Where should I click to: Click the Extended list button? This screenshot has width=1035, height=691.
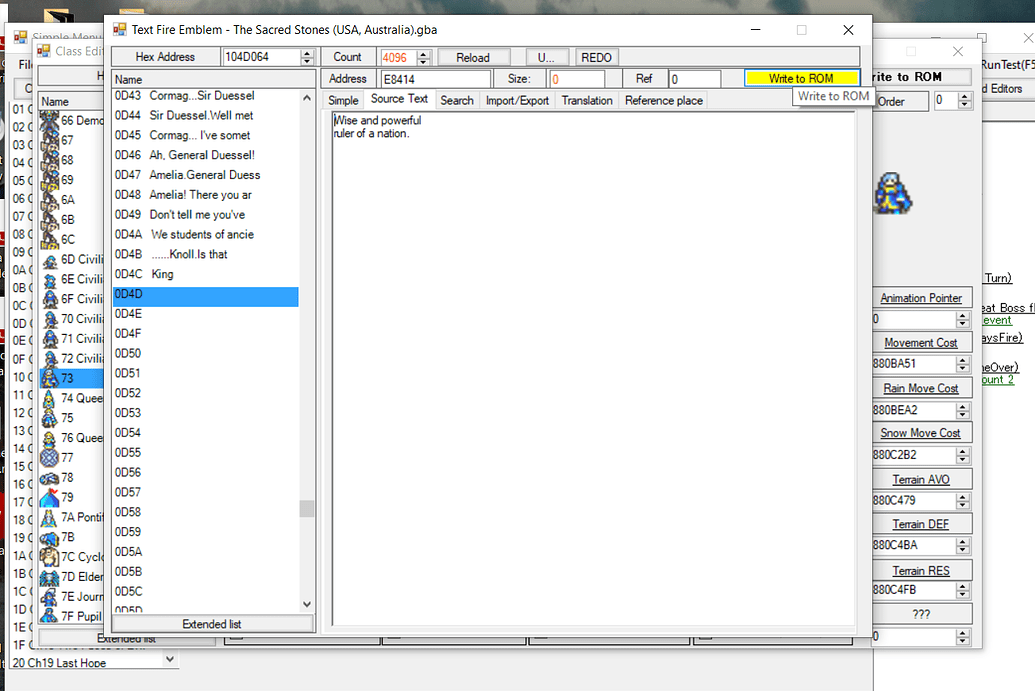tap(212, 623)
